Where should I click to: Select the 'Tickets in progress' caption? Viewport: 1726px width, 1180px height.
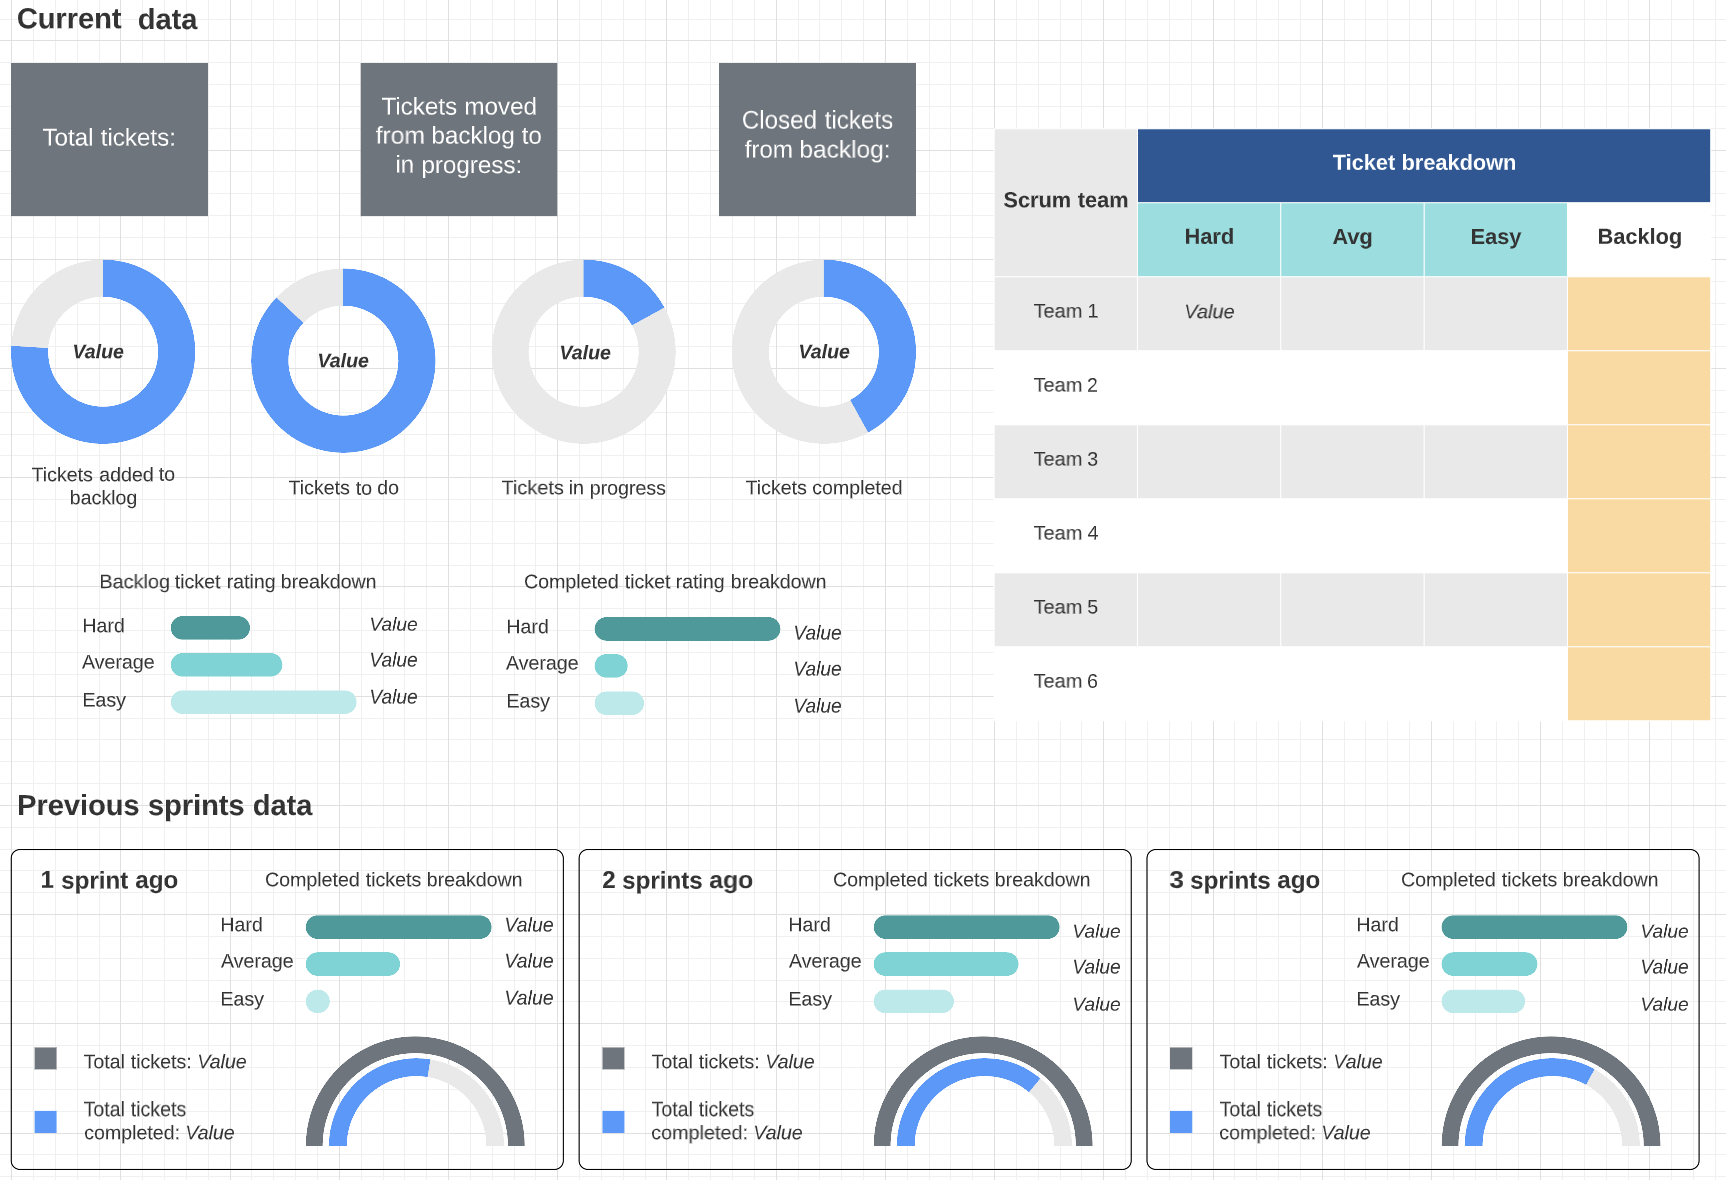click(583, 488)
